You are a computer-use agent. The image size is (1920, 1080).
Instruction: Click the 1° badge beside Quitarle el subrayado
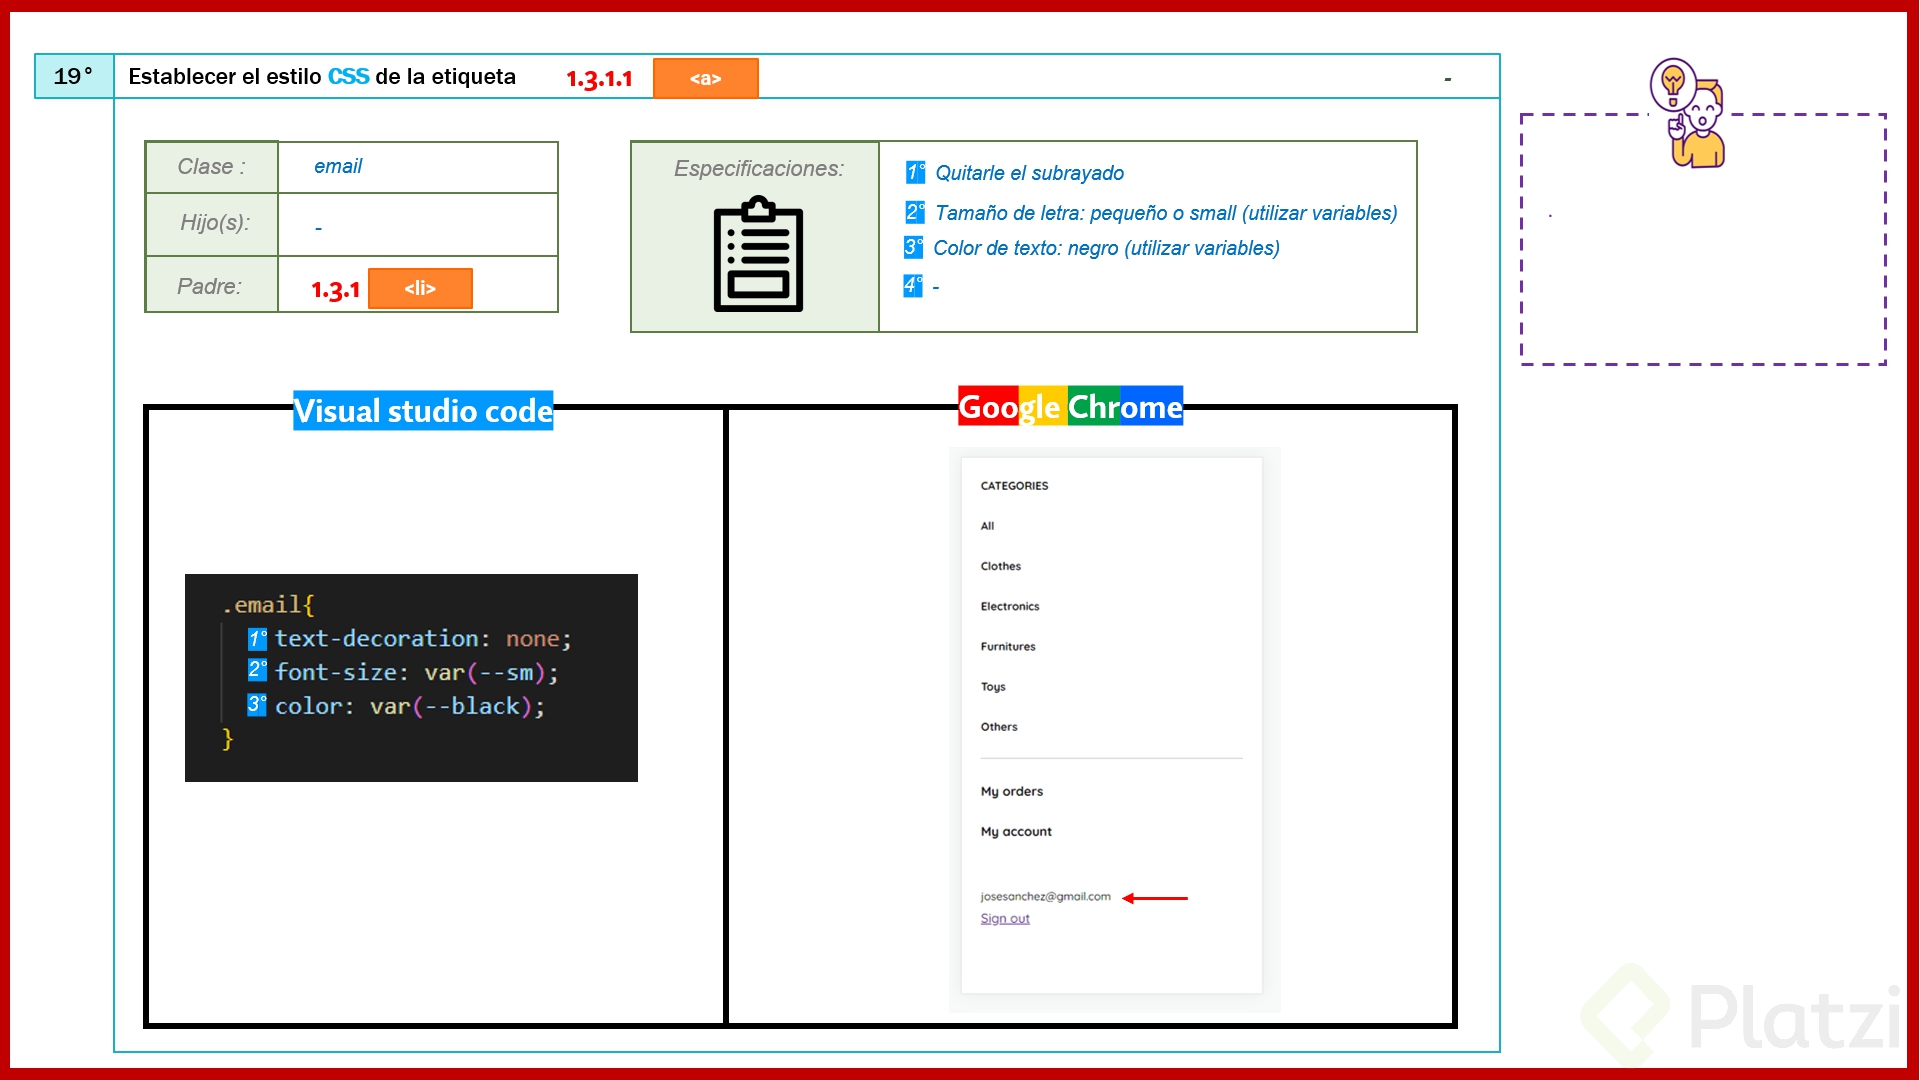(914, 172)
